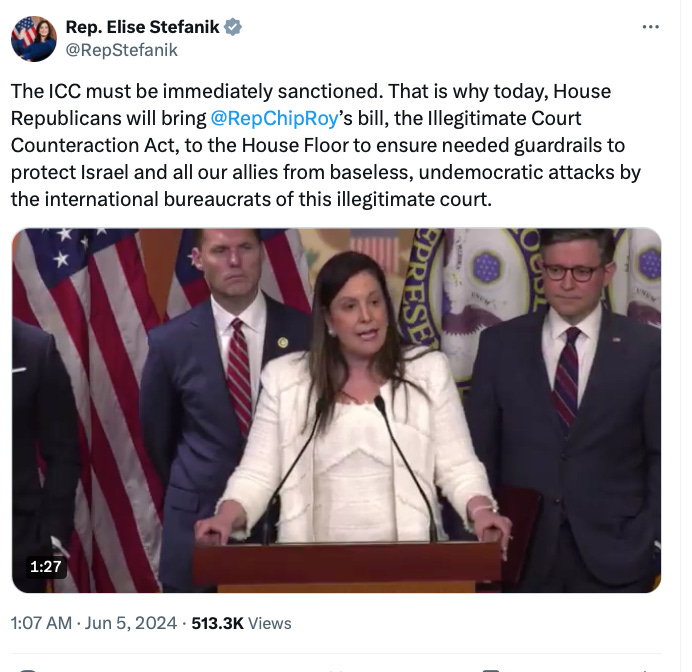Viewport: 692px width, 672px height.
Task: Click the 1:07 AM timestamp
Action: tap(41, 623)
